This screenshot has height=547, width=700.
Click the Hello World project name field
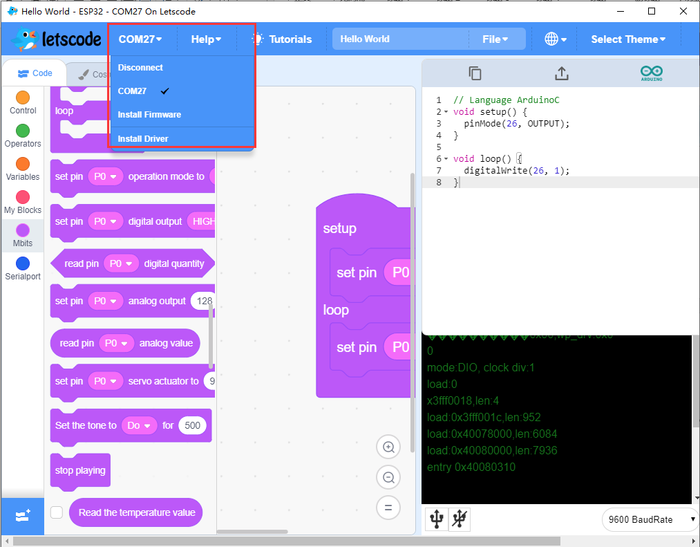[400, 40]
